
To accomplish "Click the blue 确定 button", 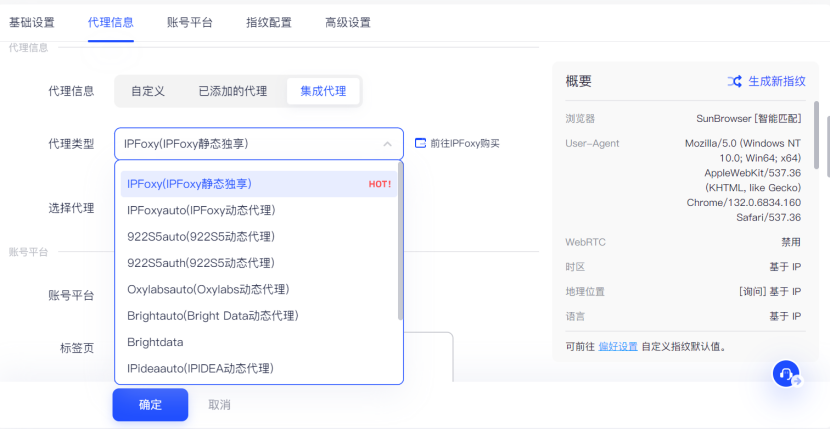I will (x=150, y=405).
